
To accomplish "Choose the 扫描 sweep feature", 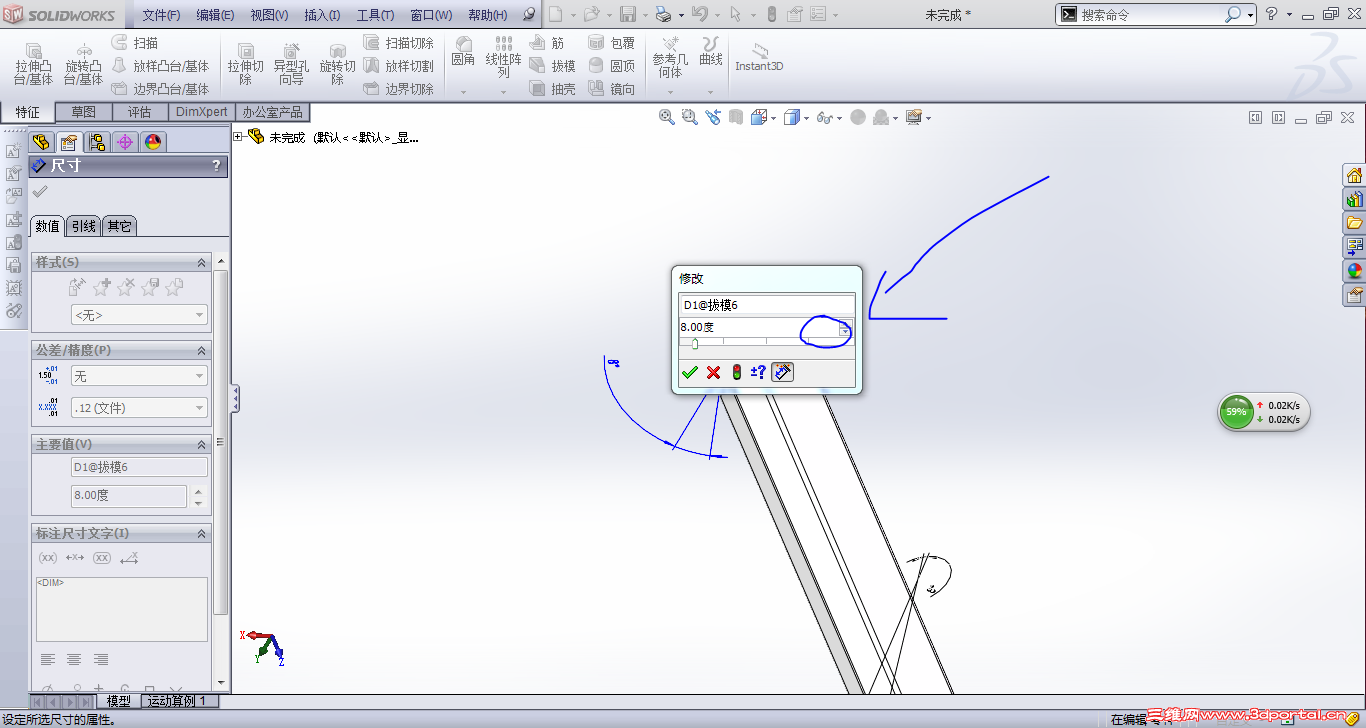I will pyautogui.click(x=134, y=43).
